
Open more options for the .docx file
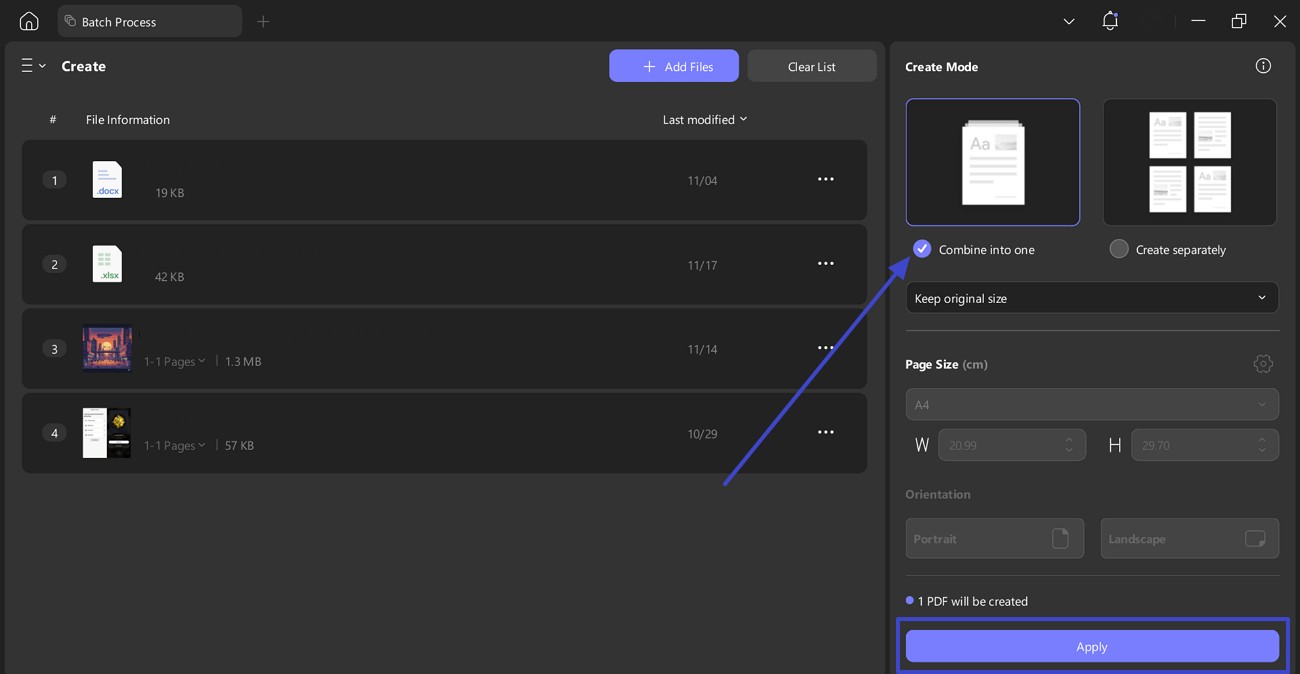pyautogui.click(x=826, y=179)
